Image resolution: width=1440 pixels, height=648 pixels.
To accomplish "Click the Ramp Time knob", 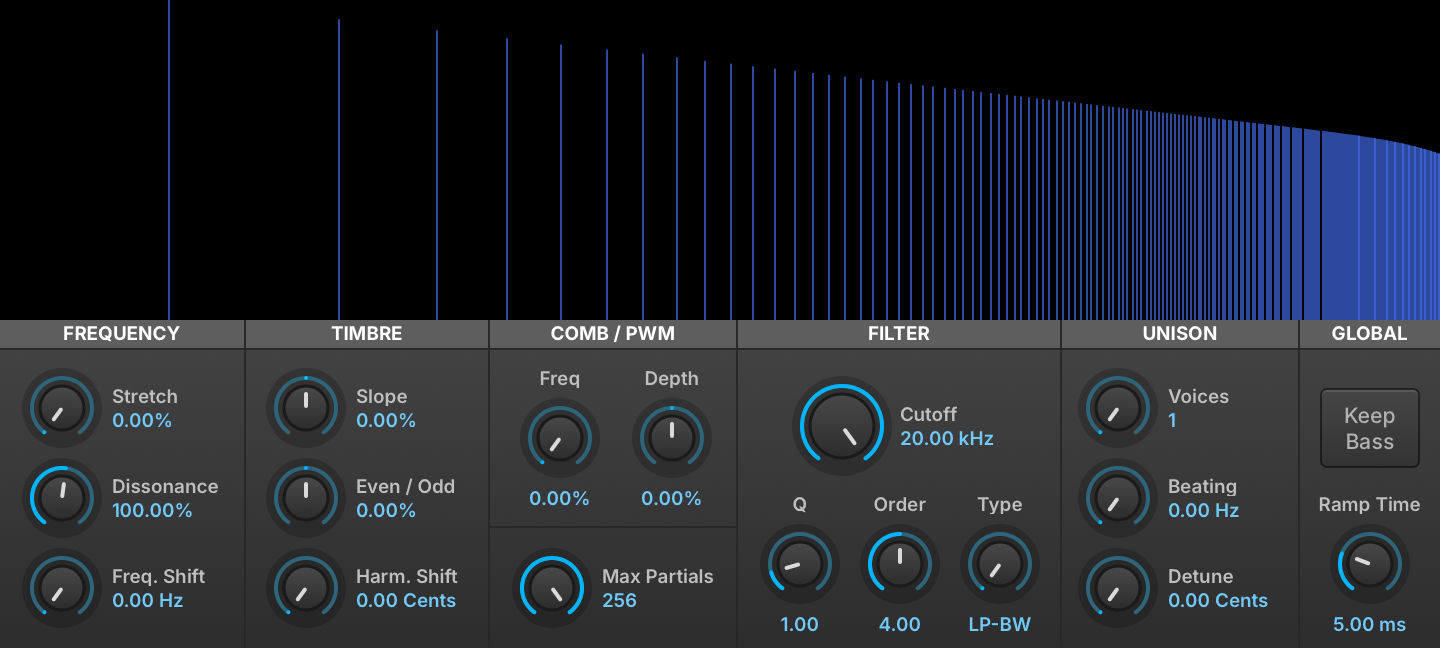I will [1369, 563].
